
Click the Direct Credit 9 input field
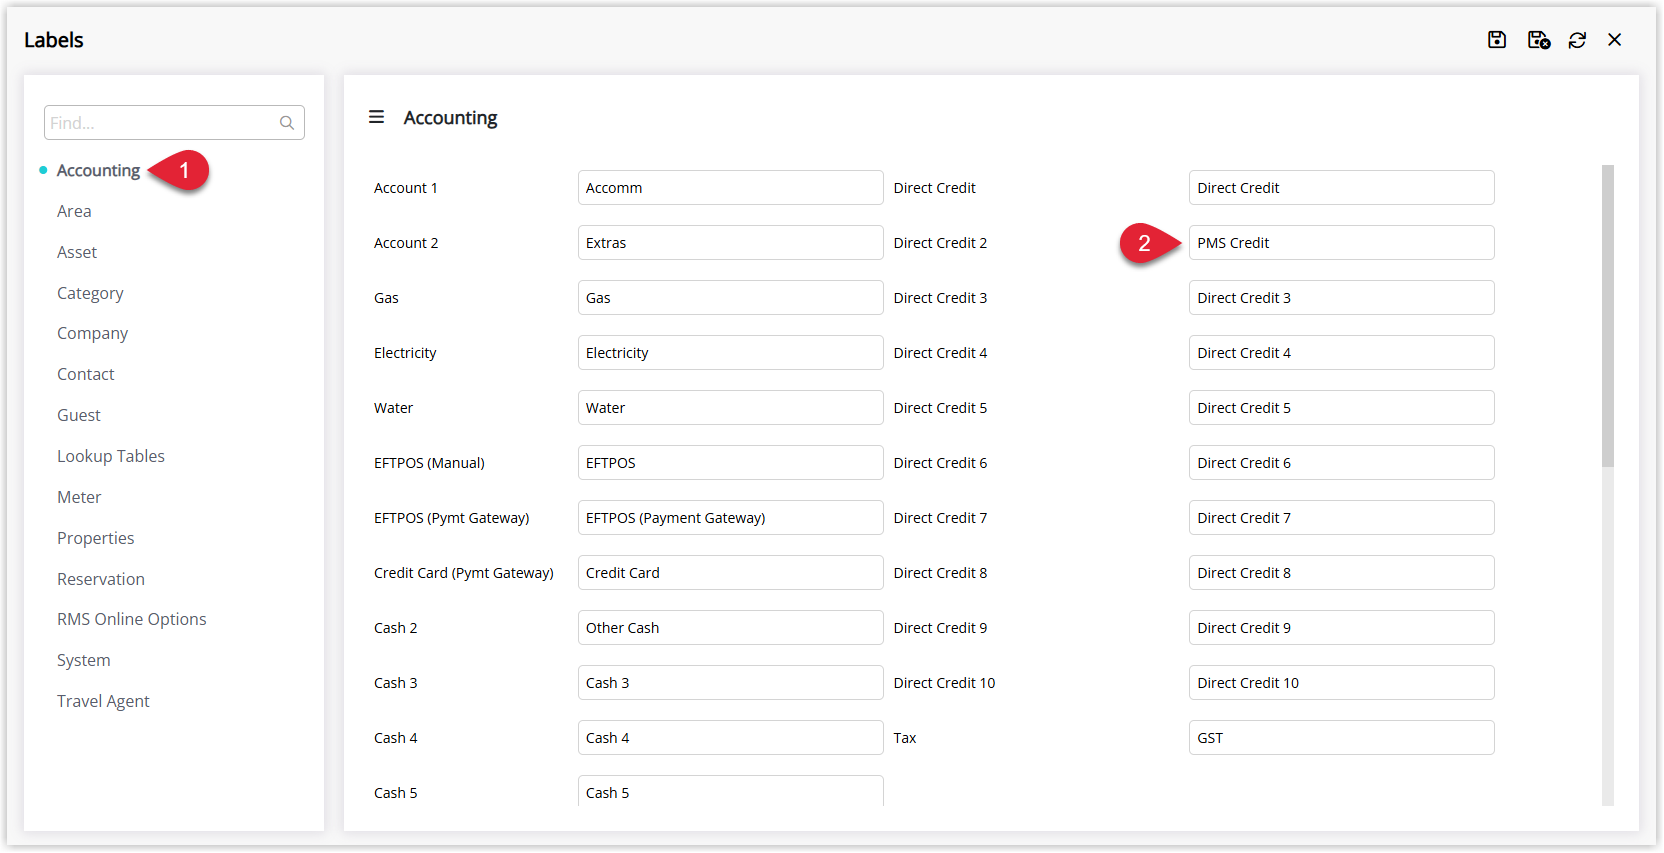click(1341, 628)
